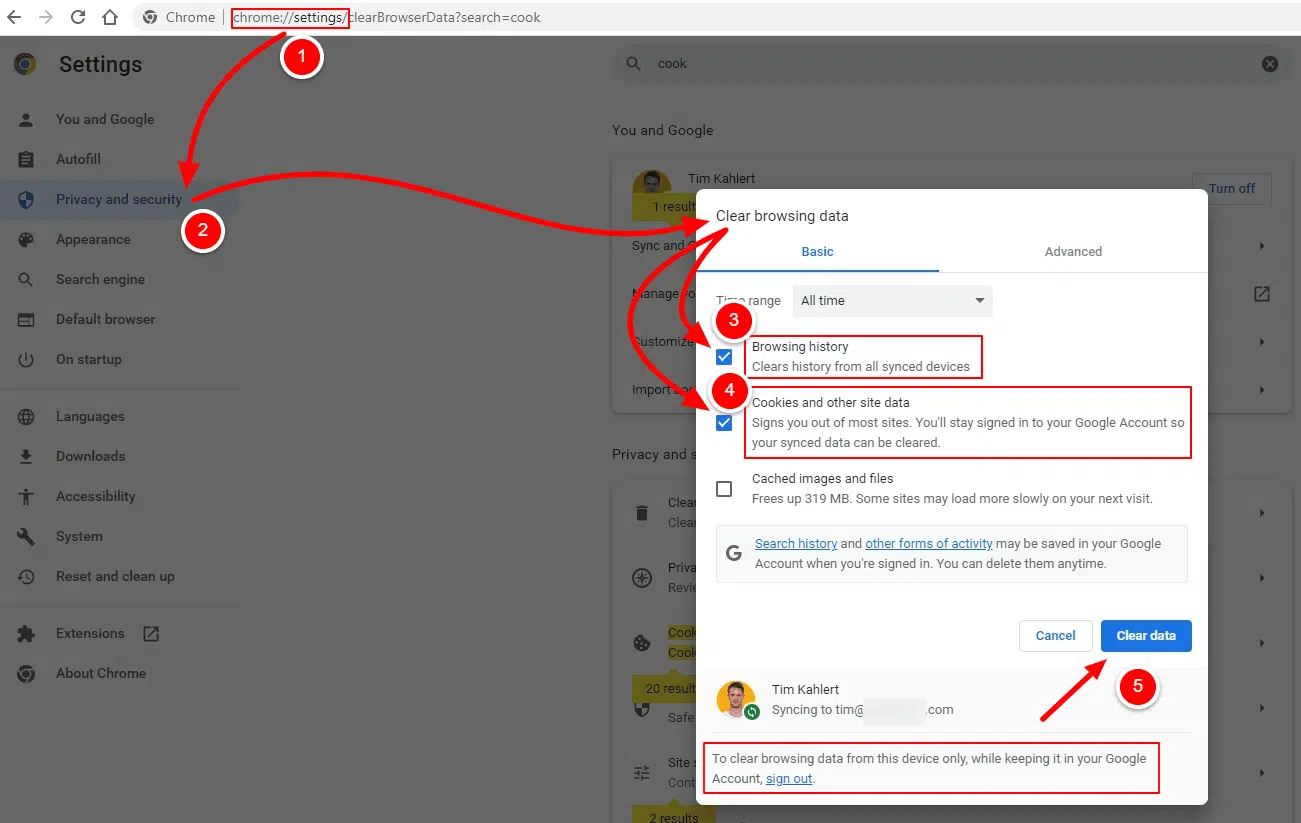Screen dimensions: 1301x823
Task: Click the browser forward arrow
Action: pos(46,17)
